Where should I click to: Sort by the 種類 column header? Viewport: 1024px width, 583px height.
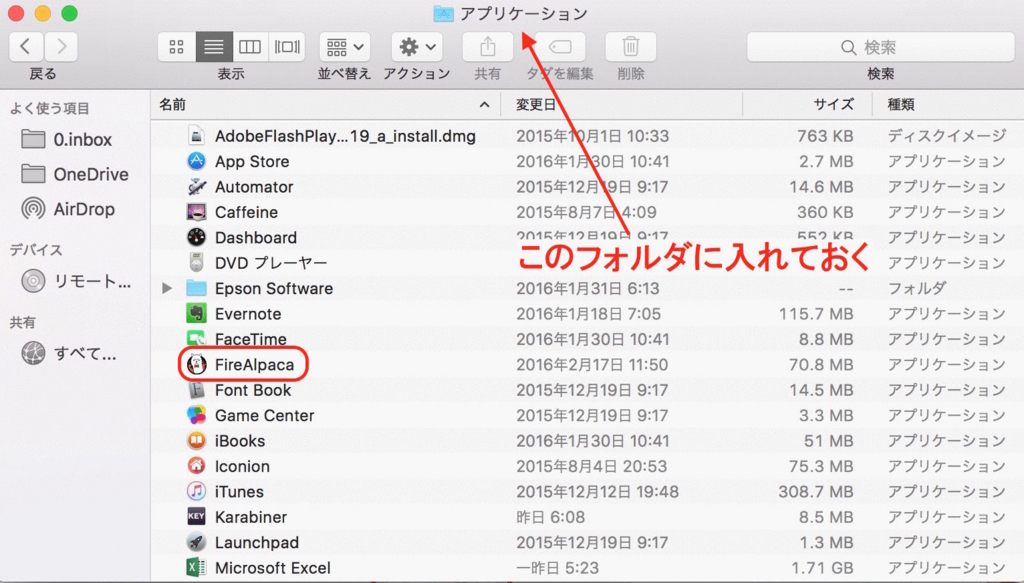pyautogui.click(x=948, y=104)
